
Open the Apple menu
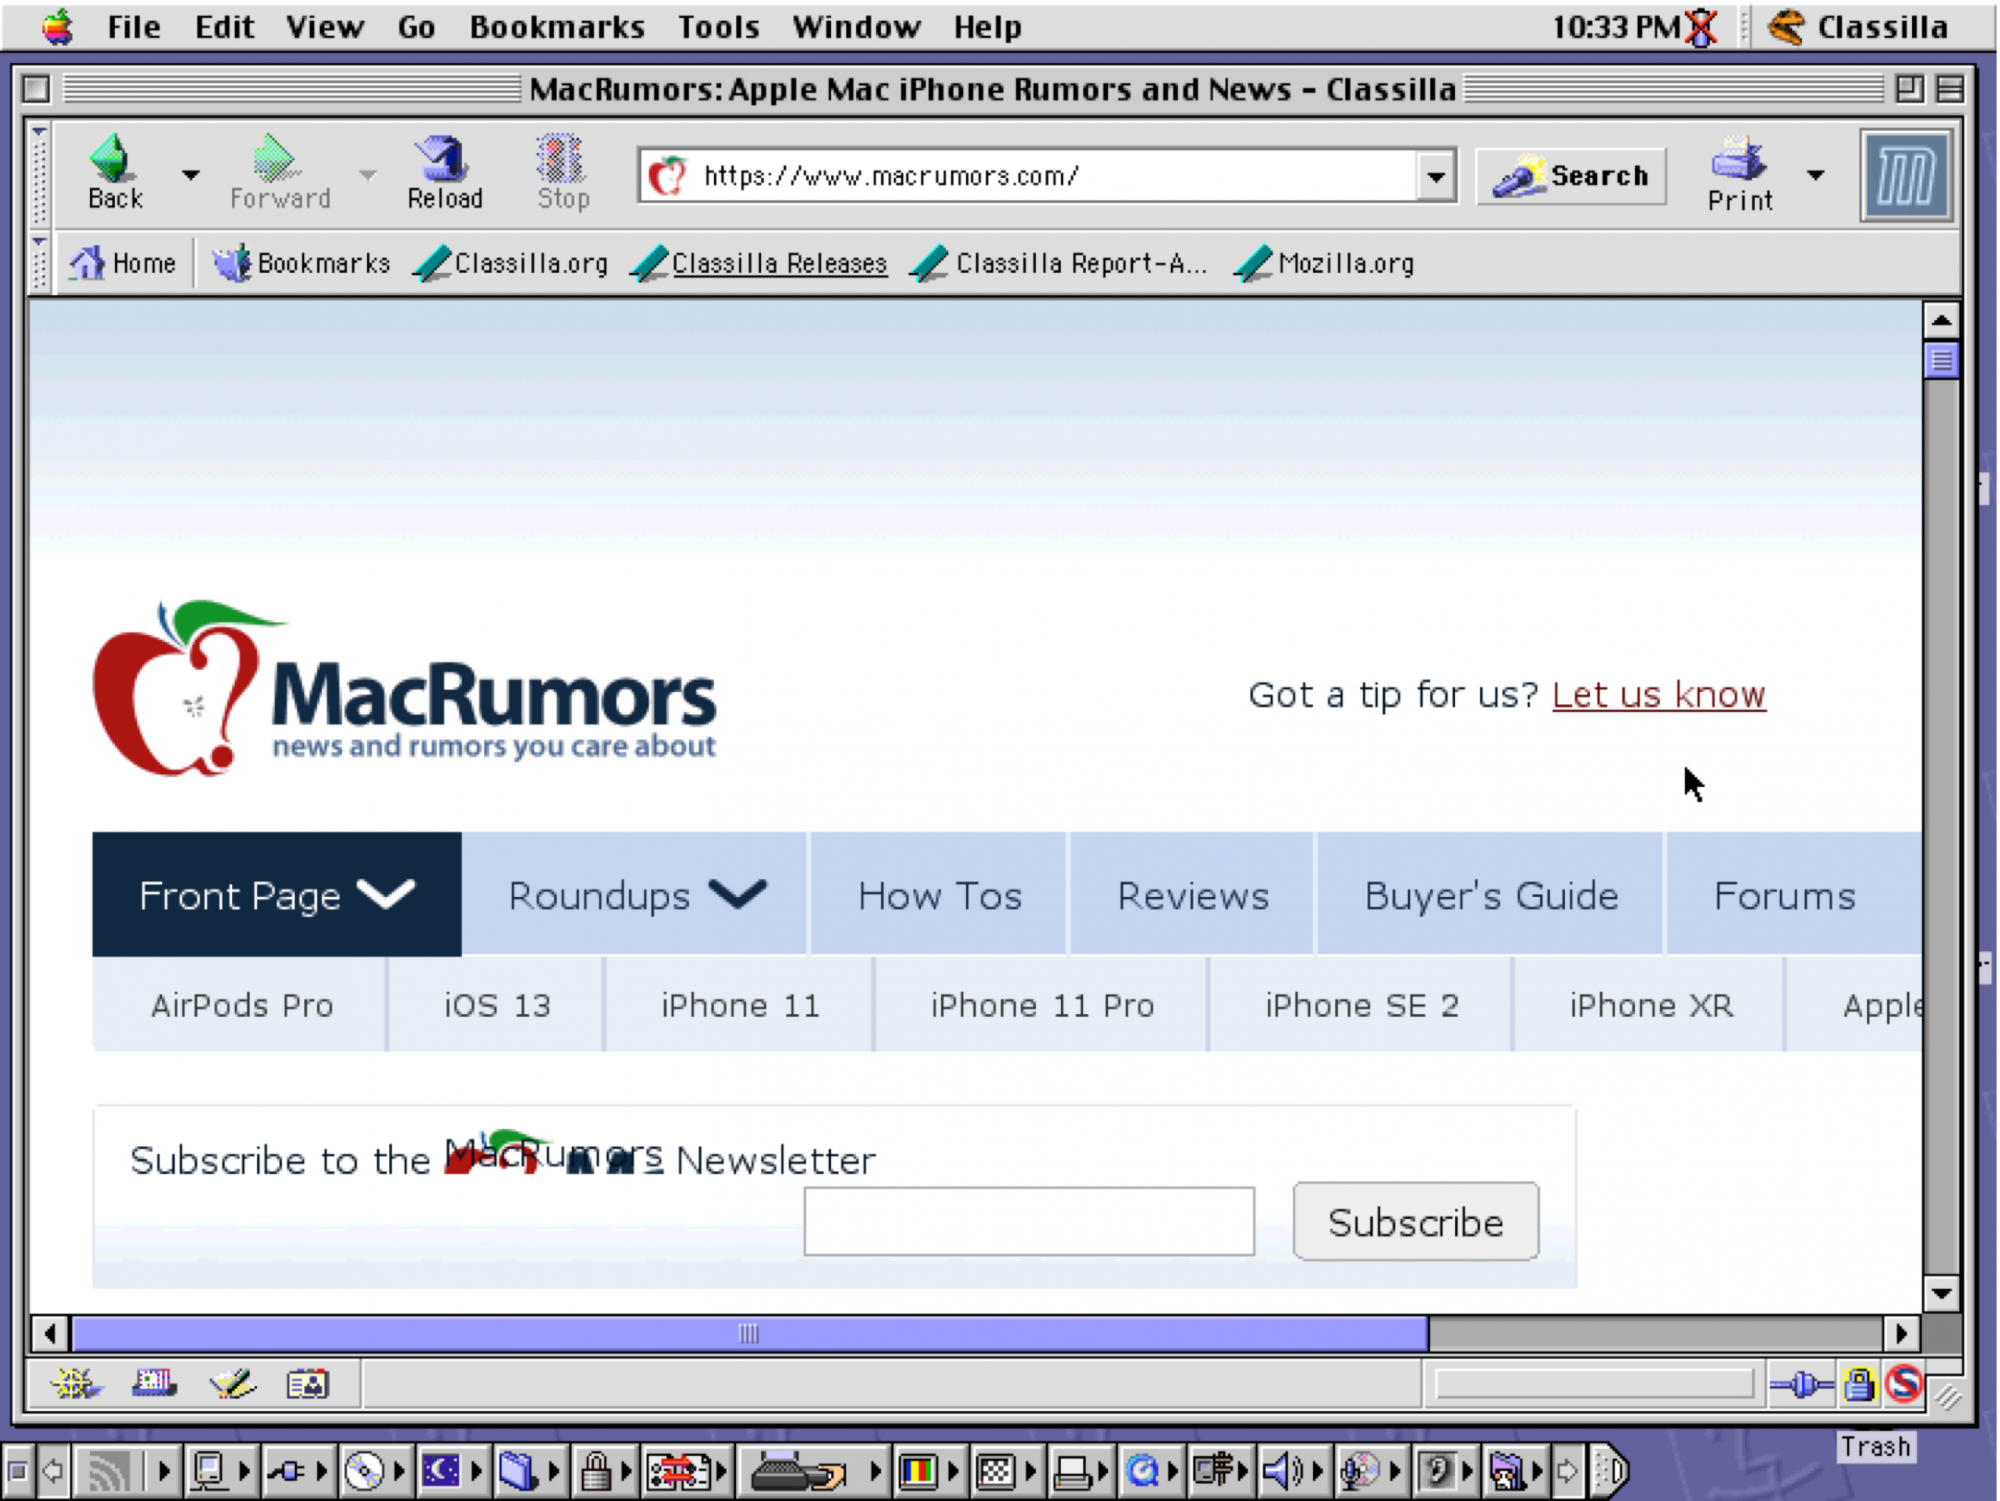pos(58,26)
